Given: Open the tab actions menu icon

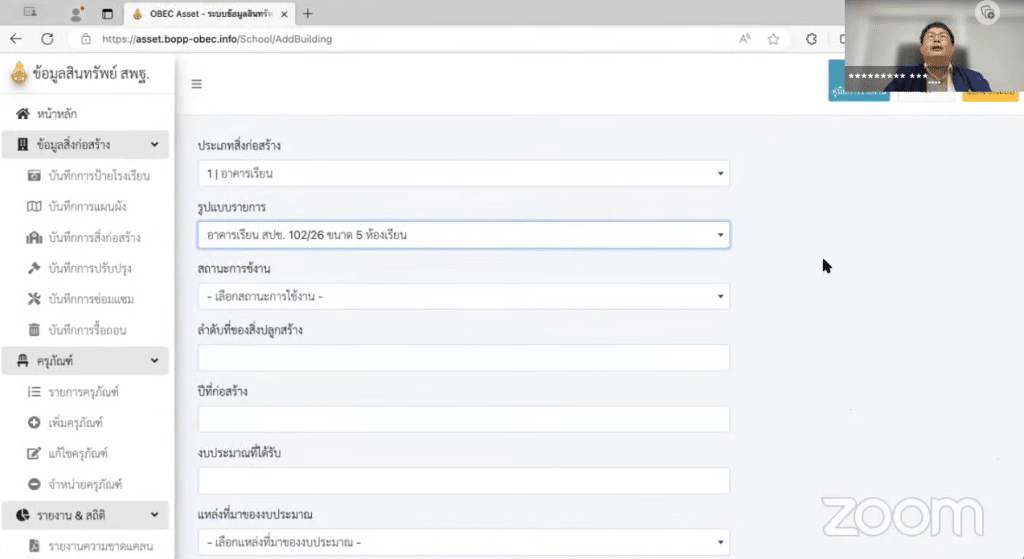Looking at the screenshot, I should tap(107, 13).
